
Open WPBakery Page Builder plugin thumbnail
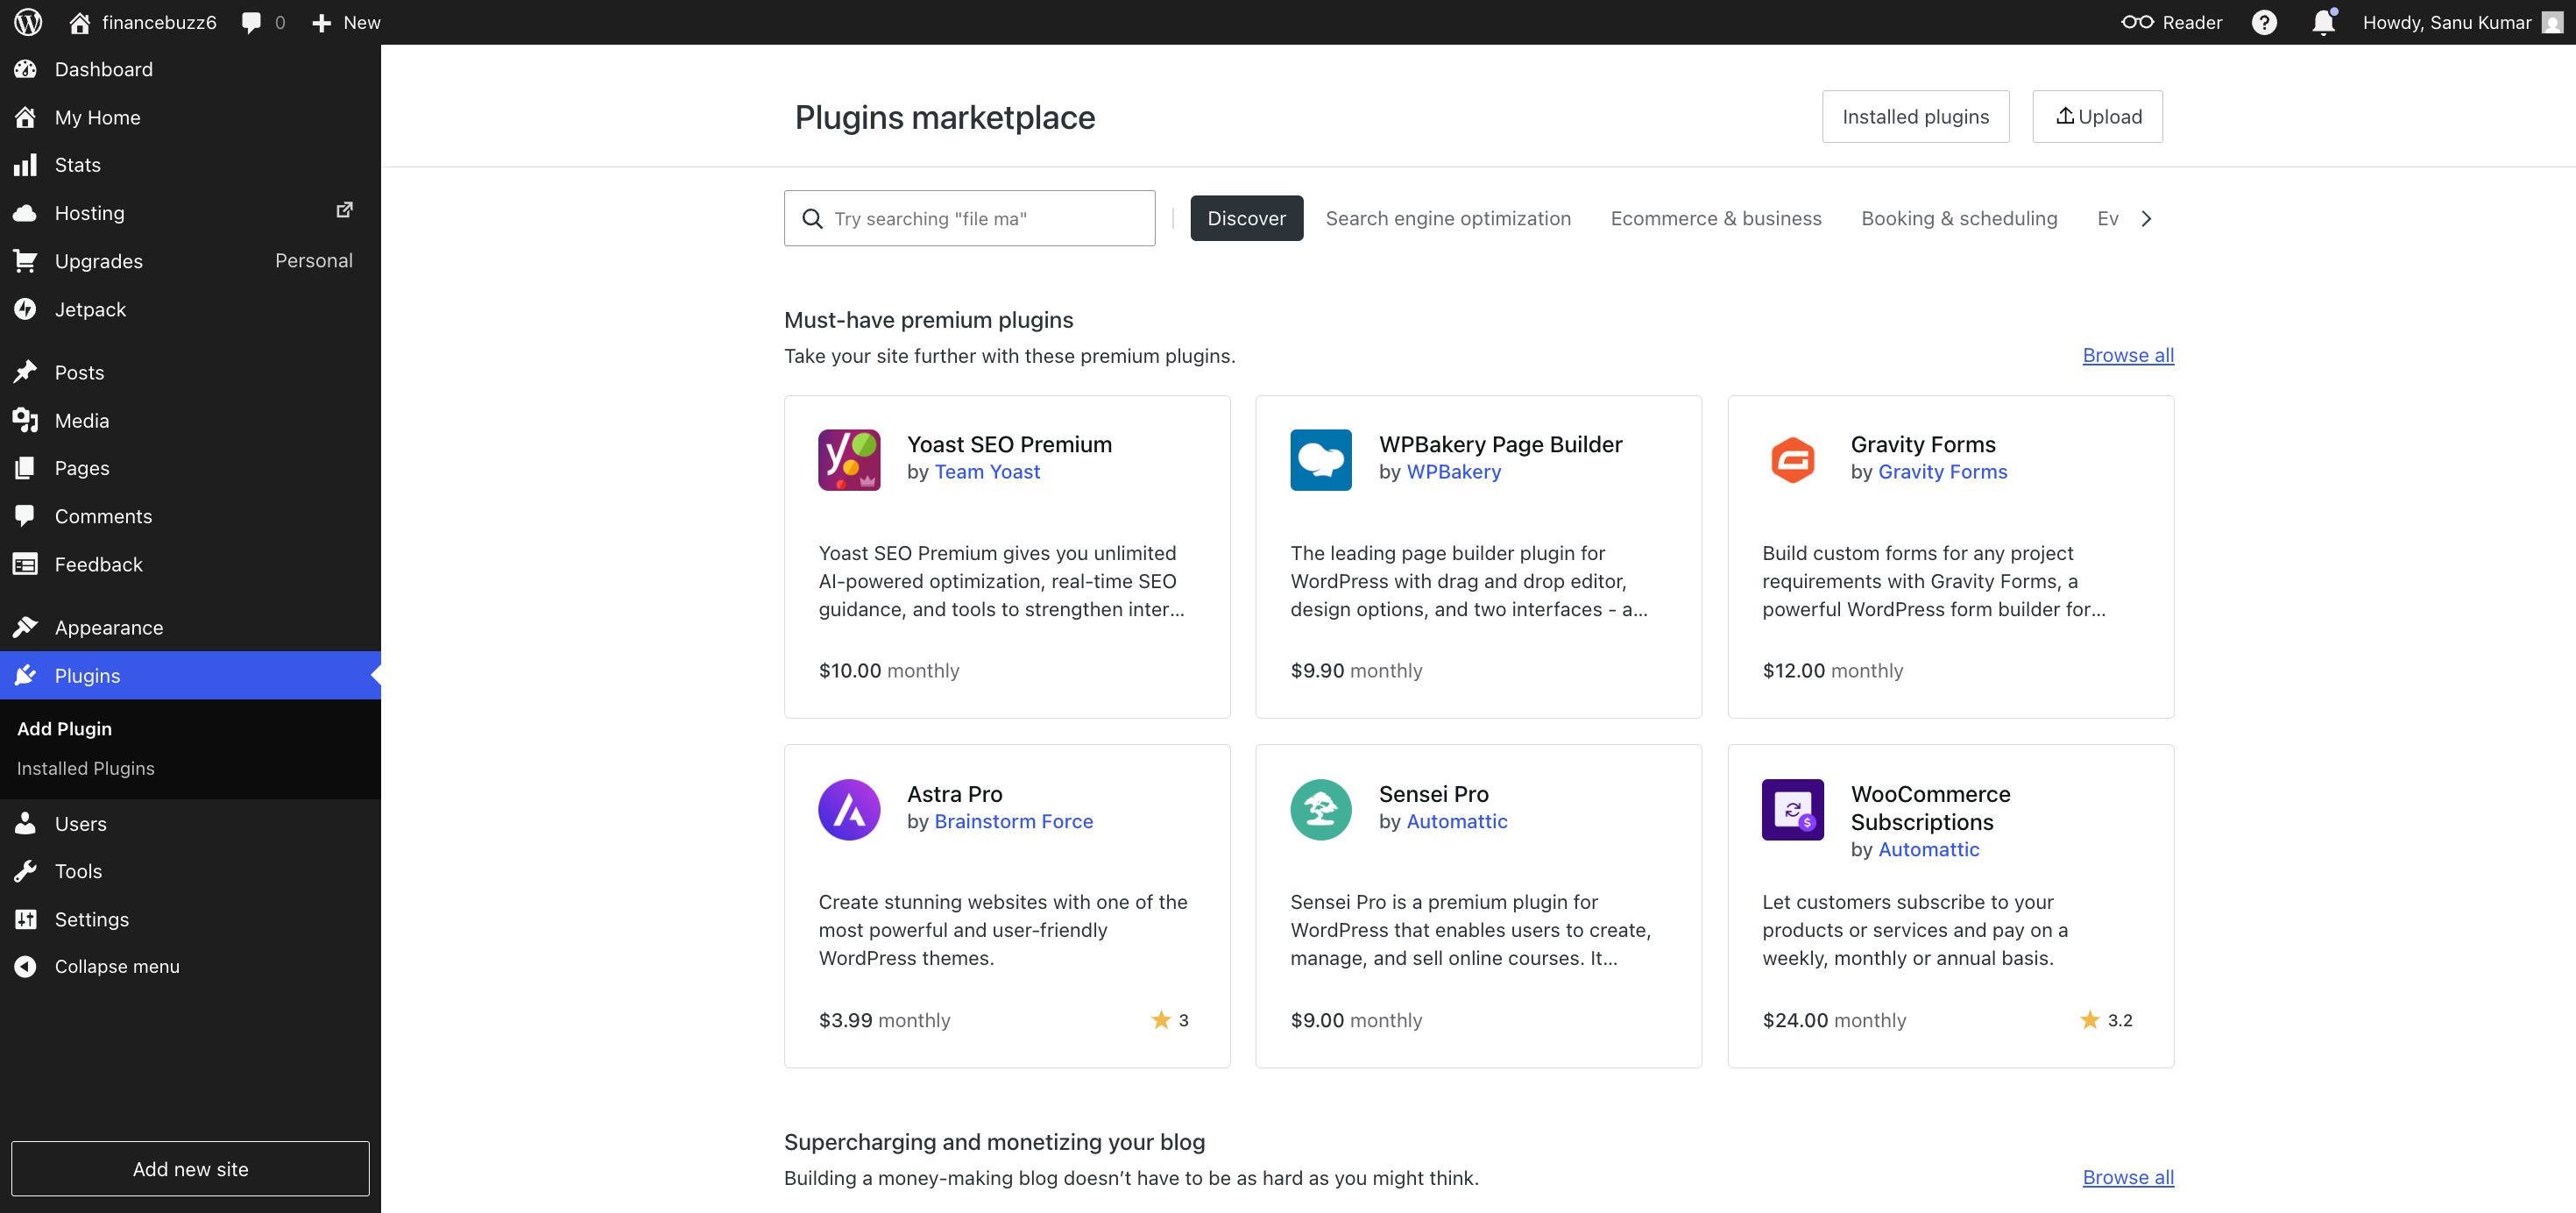point(1320,460)
